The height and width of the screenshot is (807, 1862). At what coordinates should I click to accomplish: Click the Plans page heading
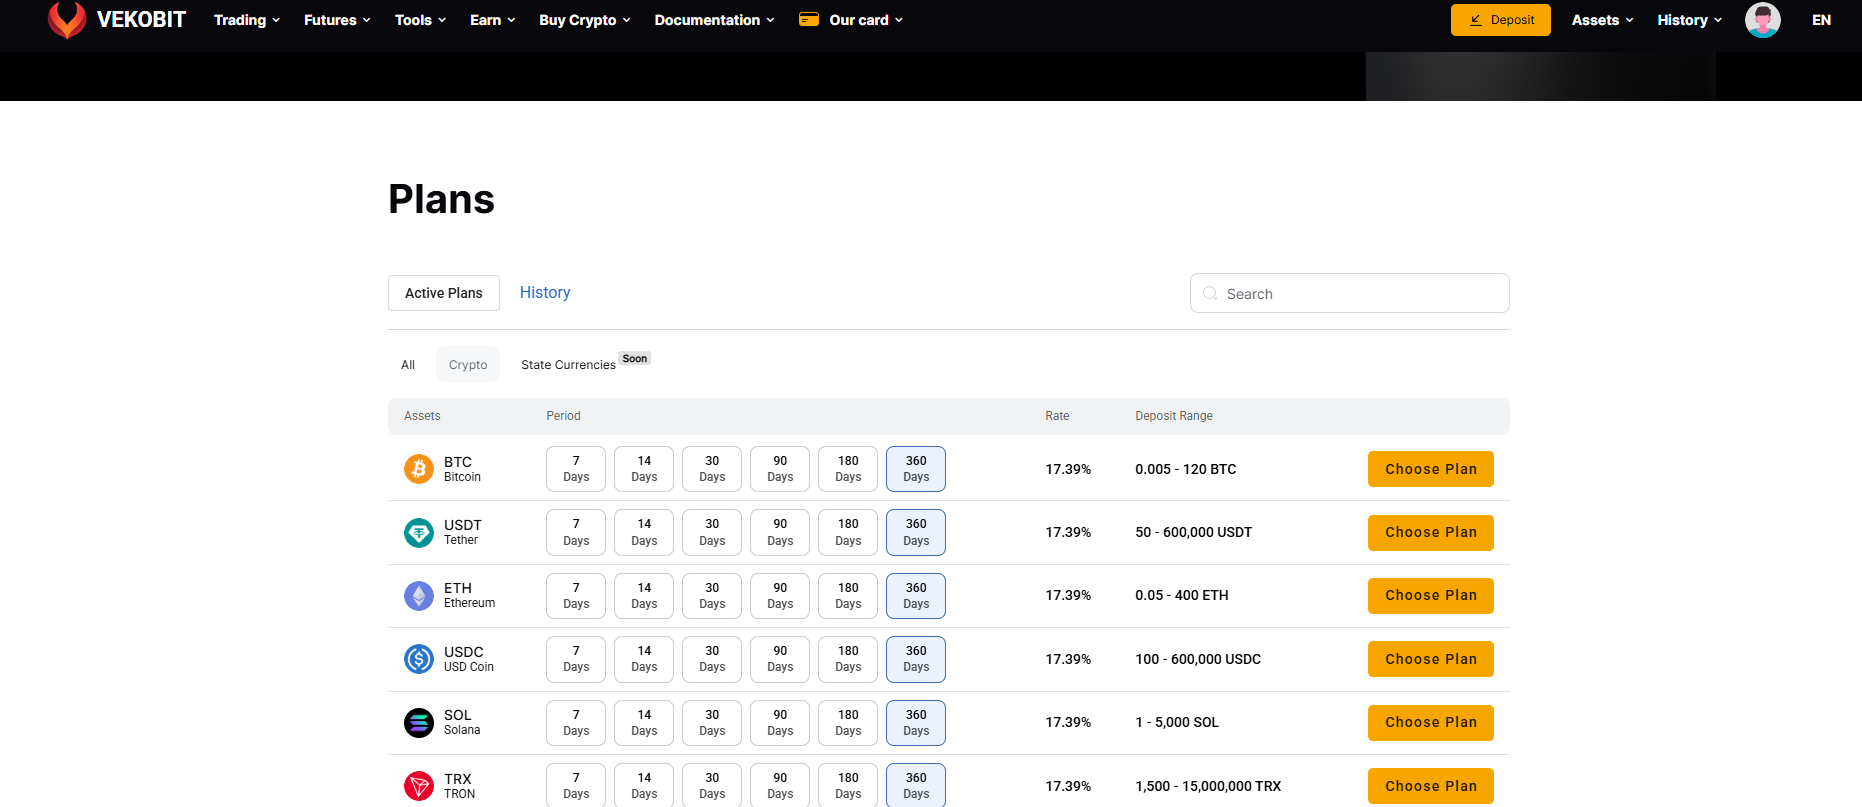click(x=441, y=199)
